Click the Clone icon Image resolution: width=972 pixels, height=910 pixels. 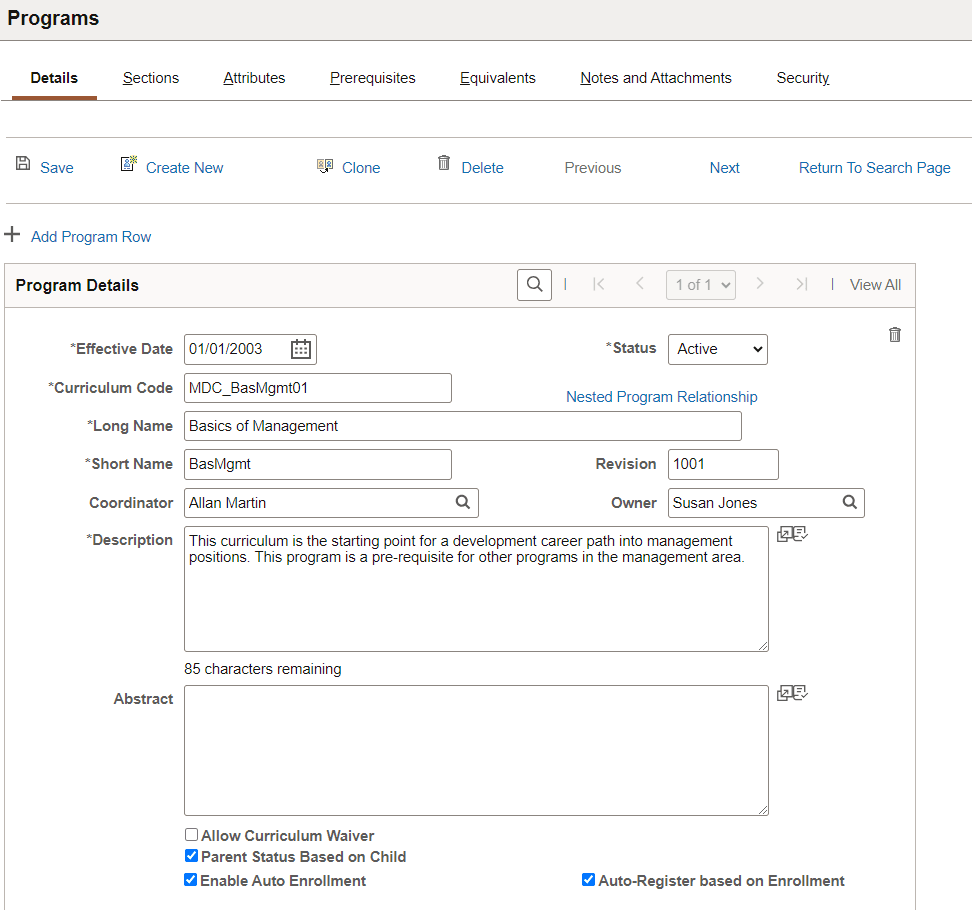[x=325, y=166]
